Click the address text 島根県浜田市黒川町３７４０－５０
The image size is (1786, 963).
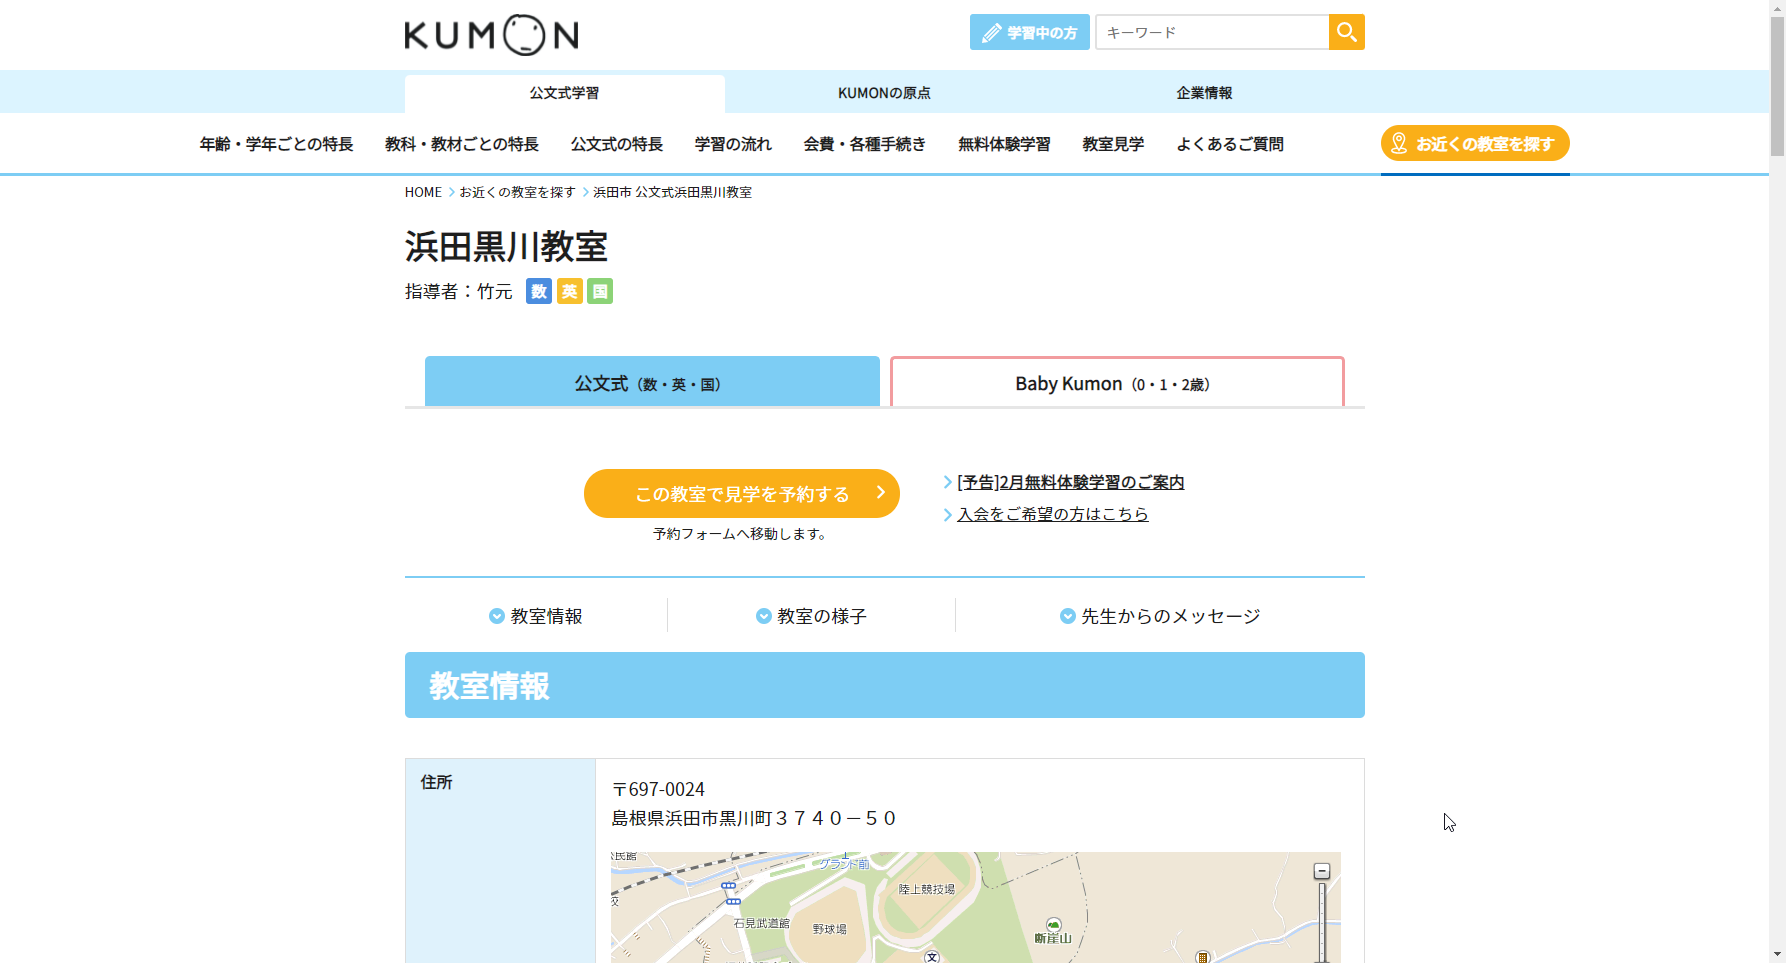coord(754,818)
